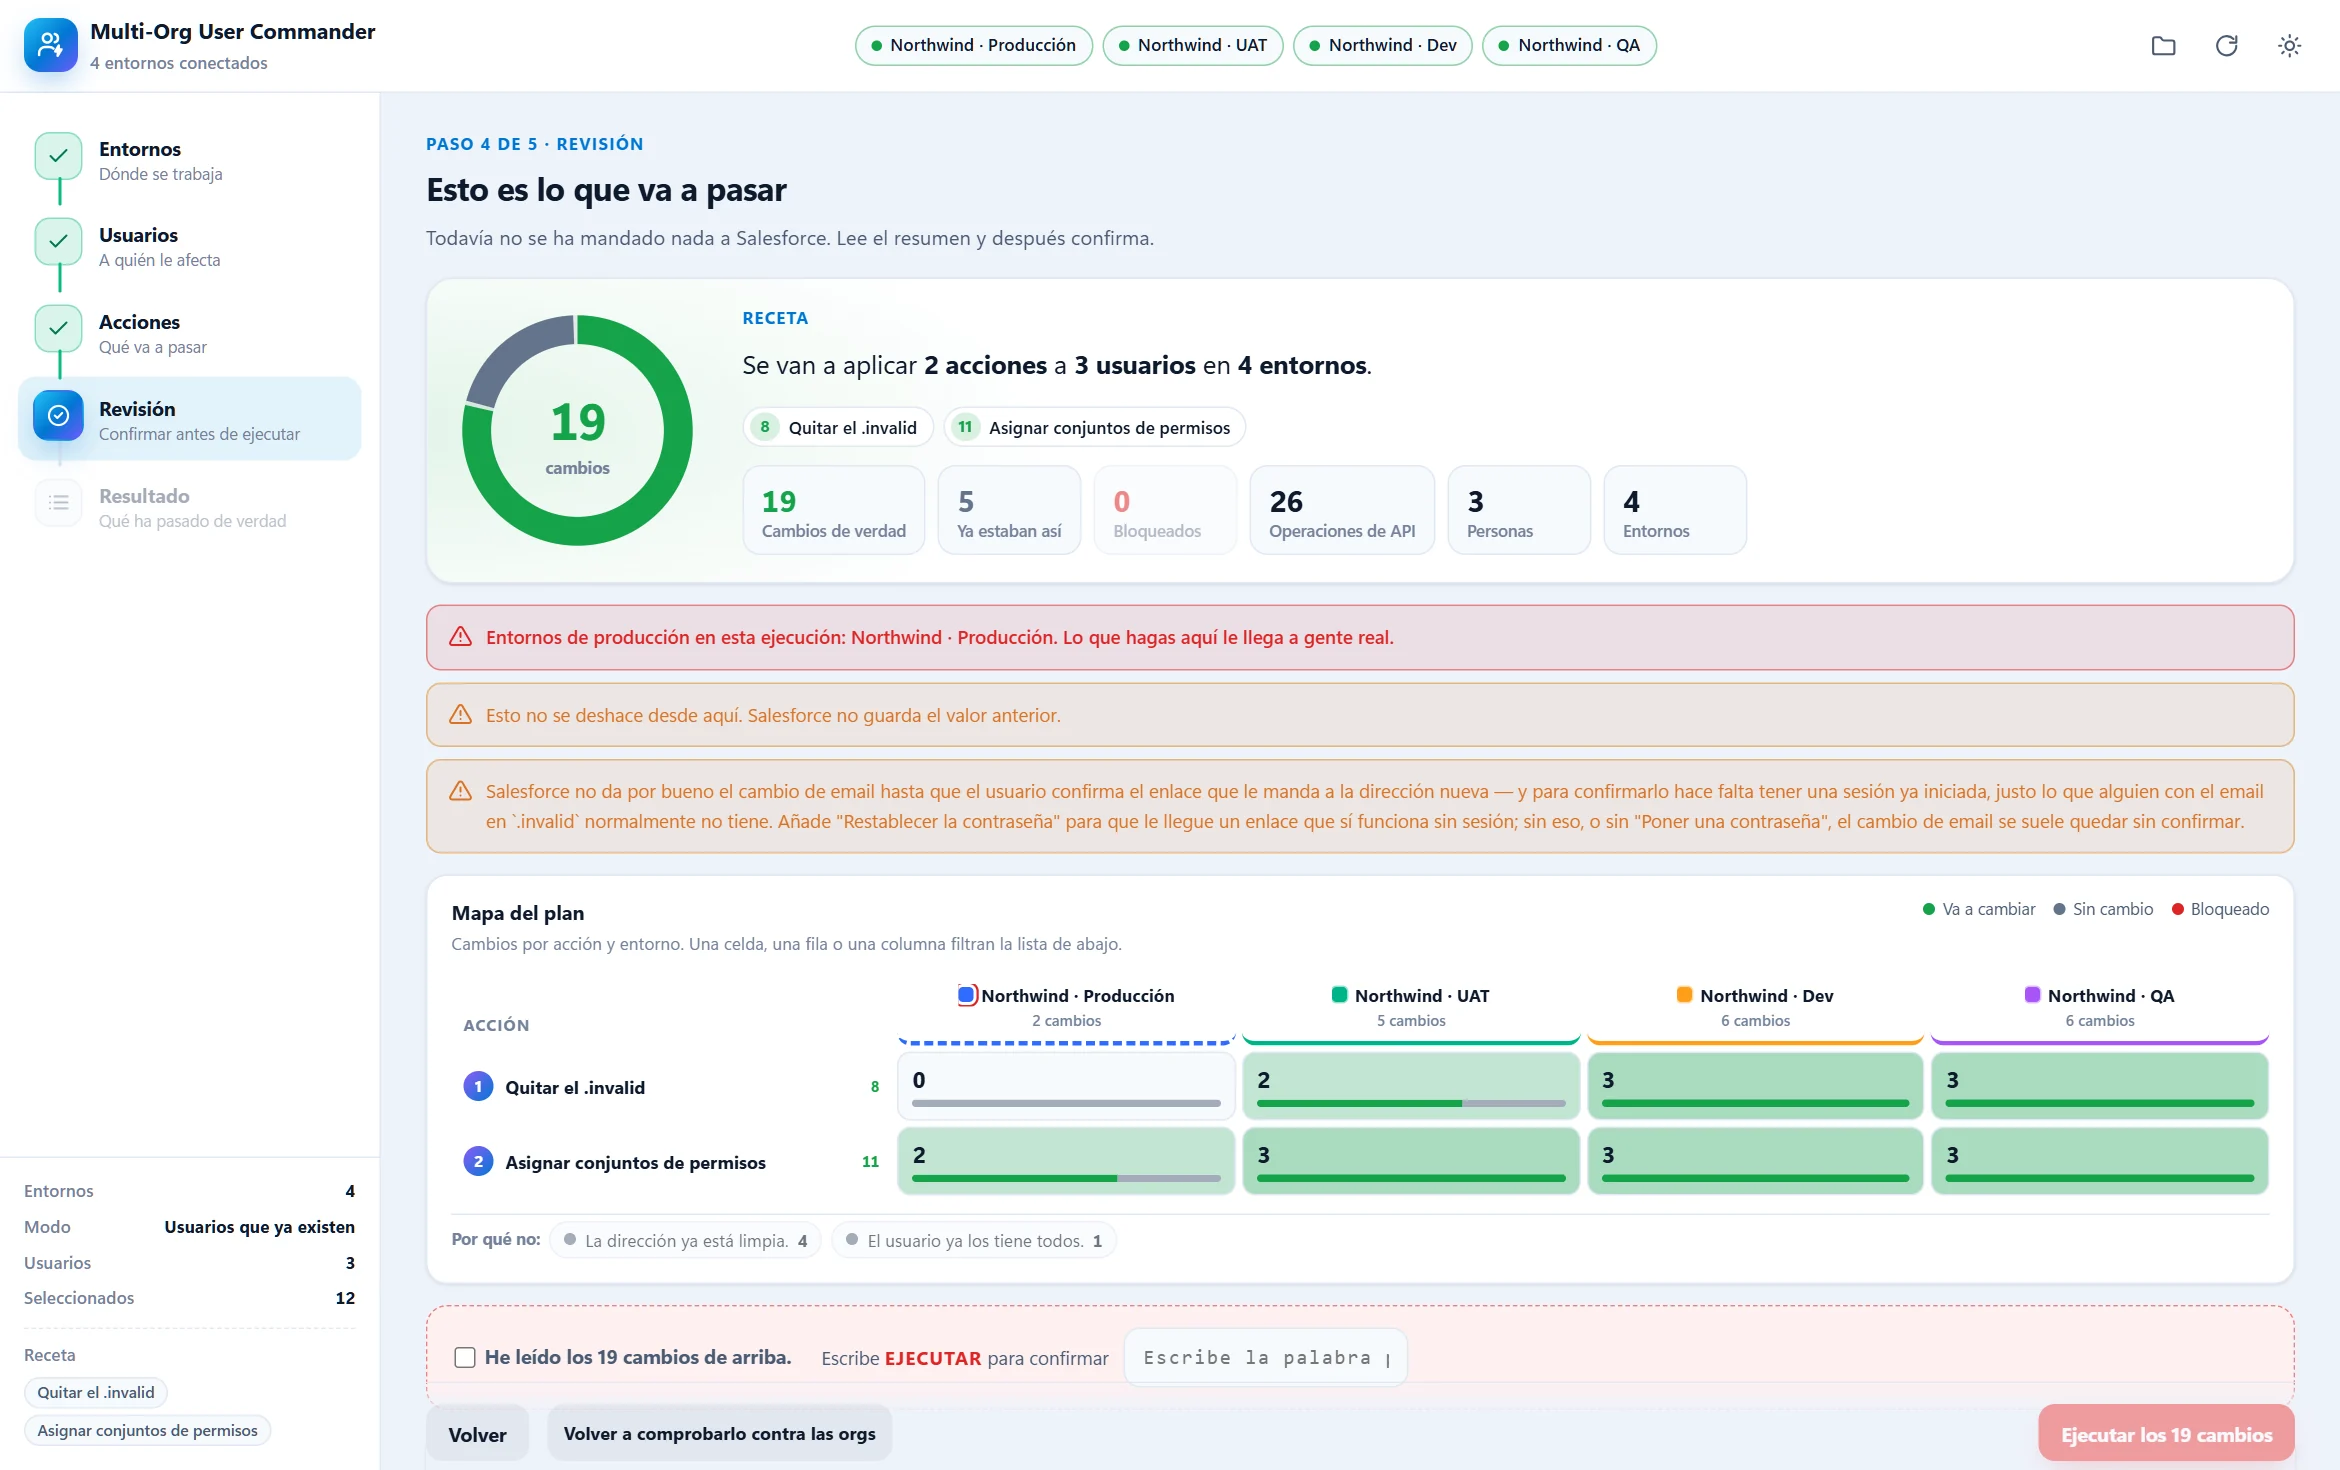Toggle the light theme sun icon

coord(2289,46)
